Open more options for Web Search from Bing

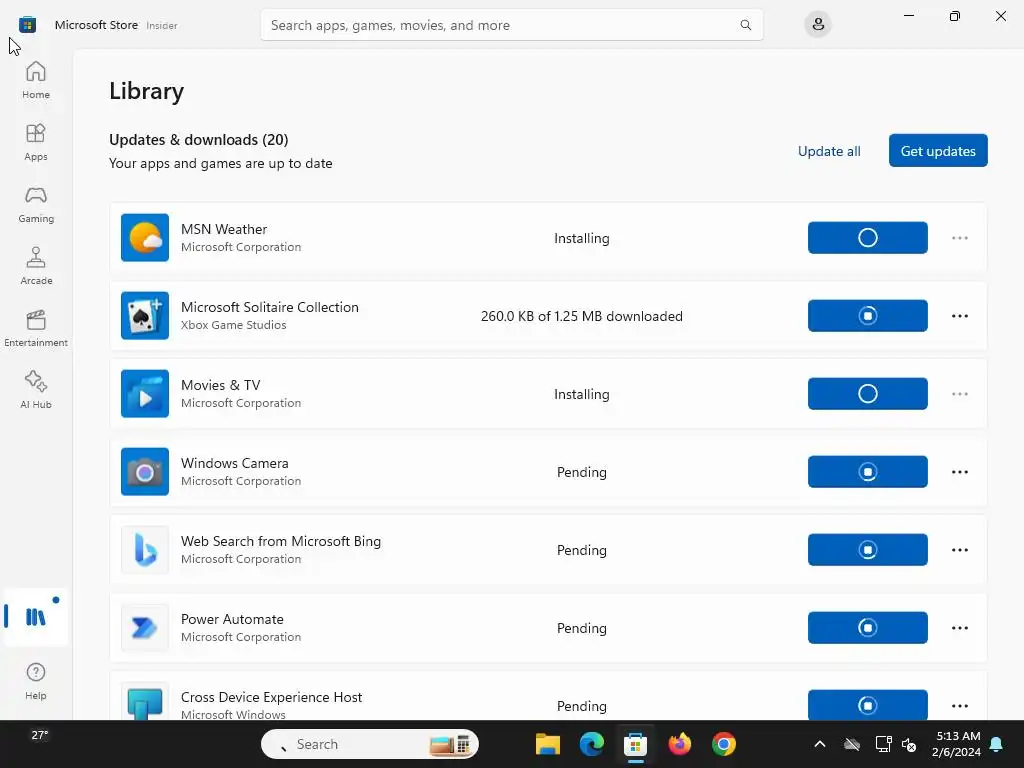[x=959, y=550]
